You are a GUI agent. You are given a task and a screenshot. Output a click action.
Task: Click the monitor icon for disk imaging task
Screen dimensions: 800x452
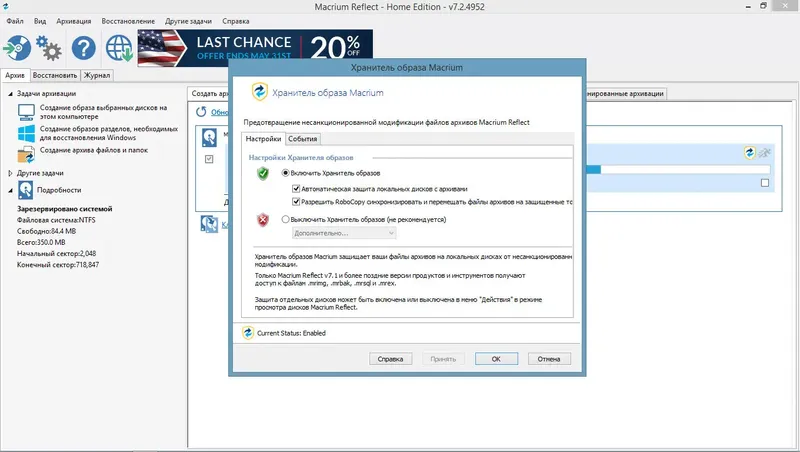tap(26, 112)
